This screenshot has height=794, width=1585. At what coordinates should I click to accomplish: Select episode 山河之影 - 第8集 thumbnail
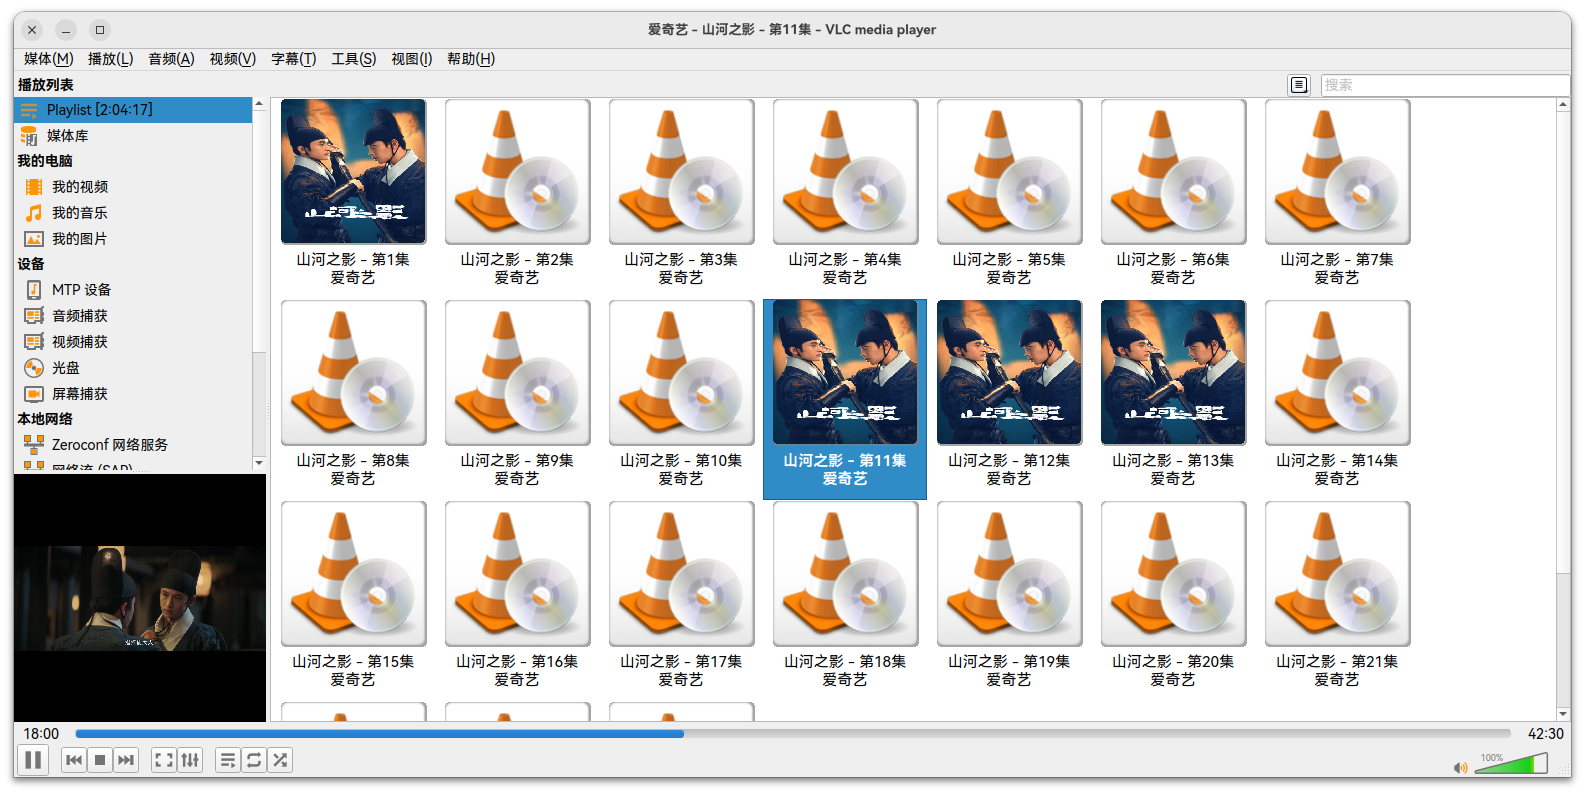353,372
